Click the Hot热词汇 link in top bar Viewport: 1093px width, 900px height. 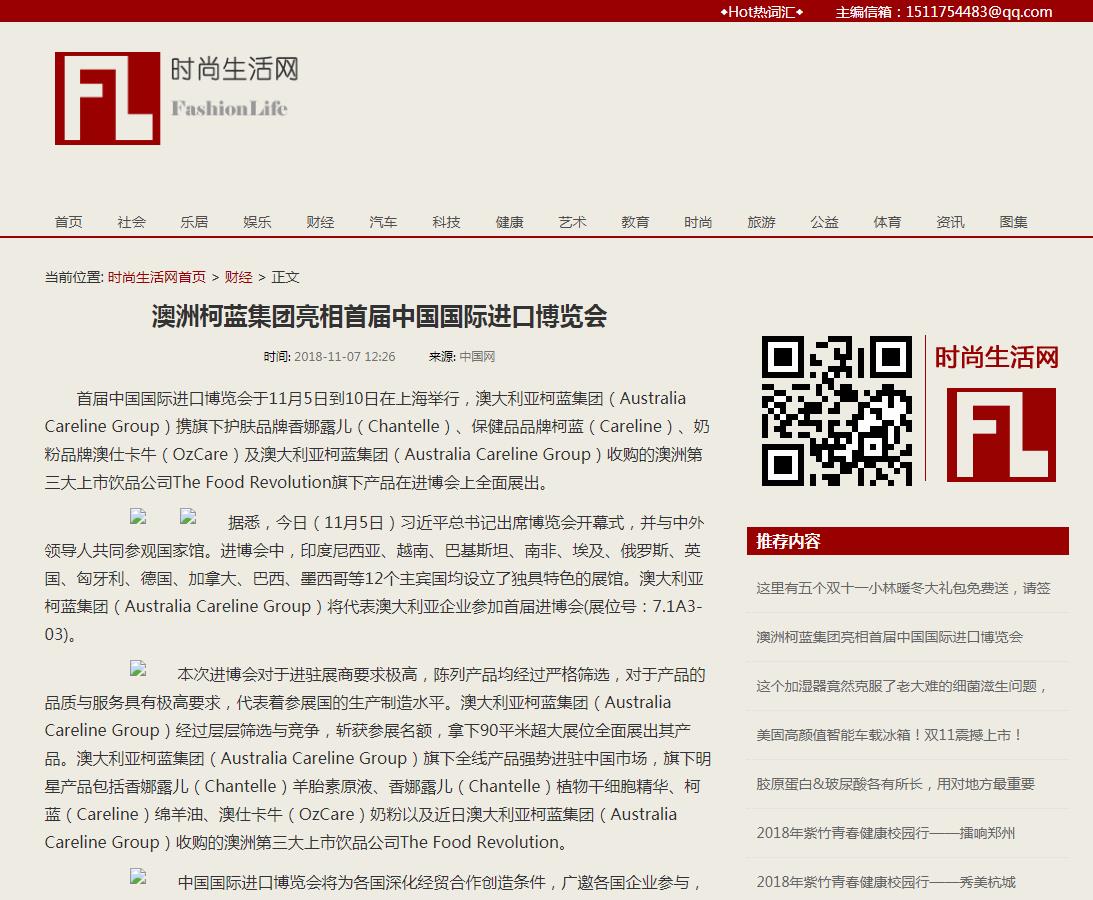[762, 12]
